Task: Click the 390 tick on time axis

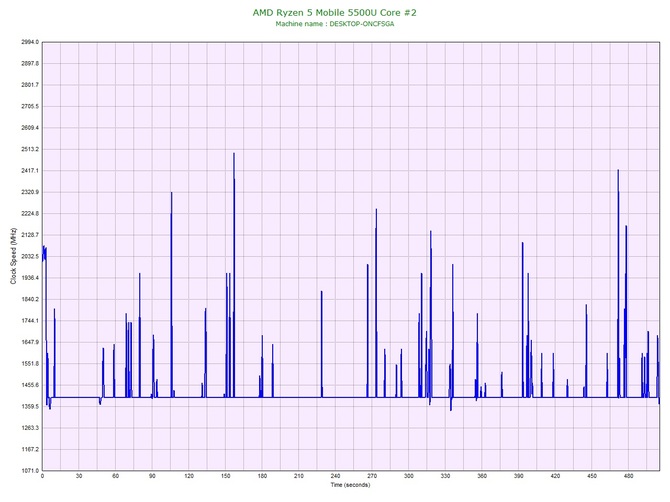Action: tap(519, 476)
